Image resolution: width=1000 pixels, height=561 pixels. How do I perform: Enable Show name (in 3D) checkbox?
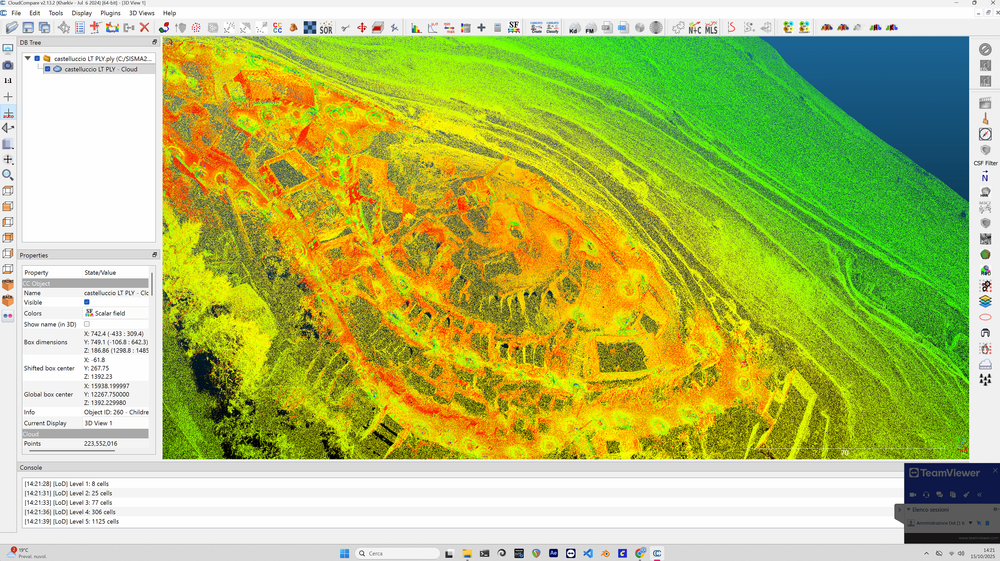[x=87, y=324]
